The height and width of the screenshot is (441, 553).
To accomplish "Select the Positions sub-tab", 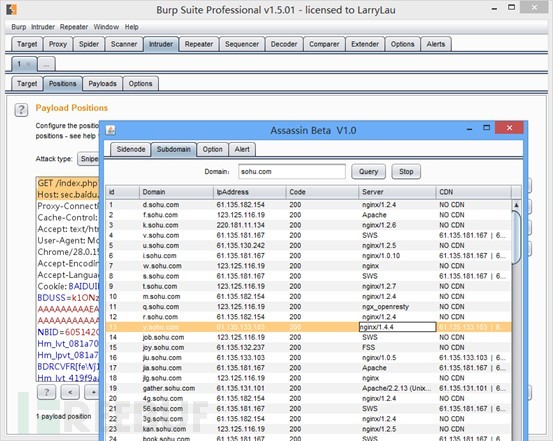I will [x=63, y=84].
